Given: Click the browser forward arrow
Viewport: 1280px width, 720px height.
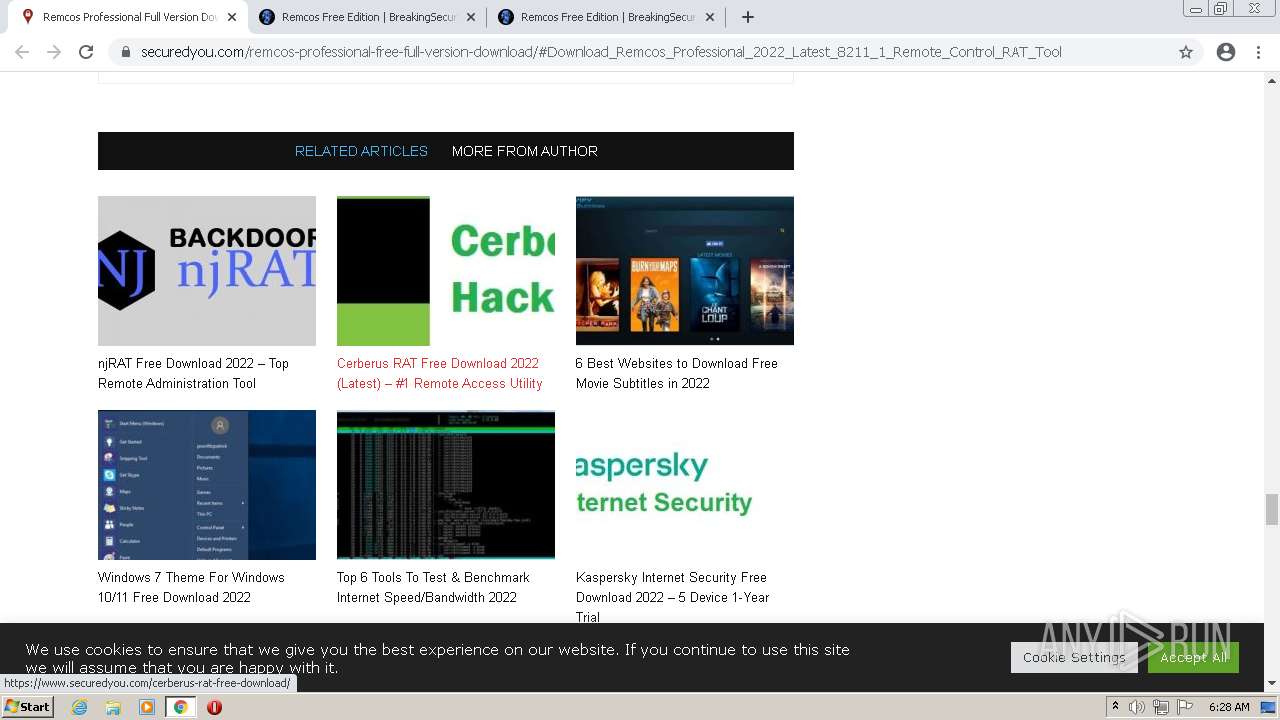Looking at the screenshot, I should pos(54,52).
